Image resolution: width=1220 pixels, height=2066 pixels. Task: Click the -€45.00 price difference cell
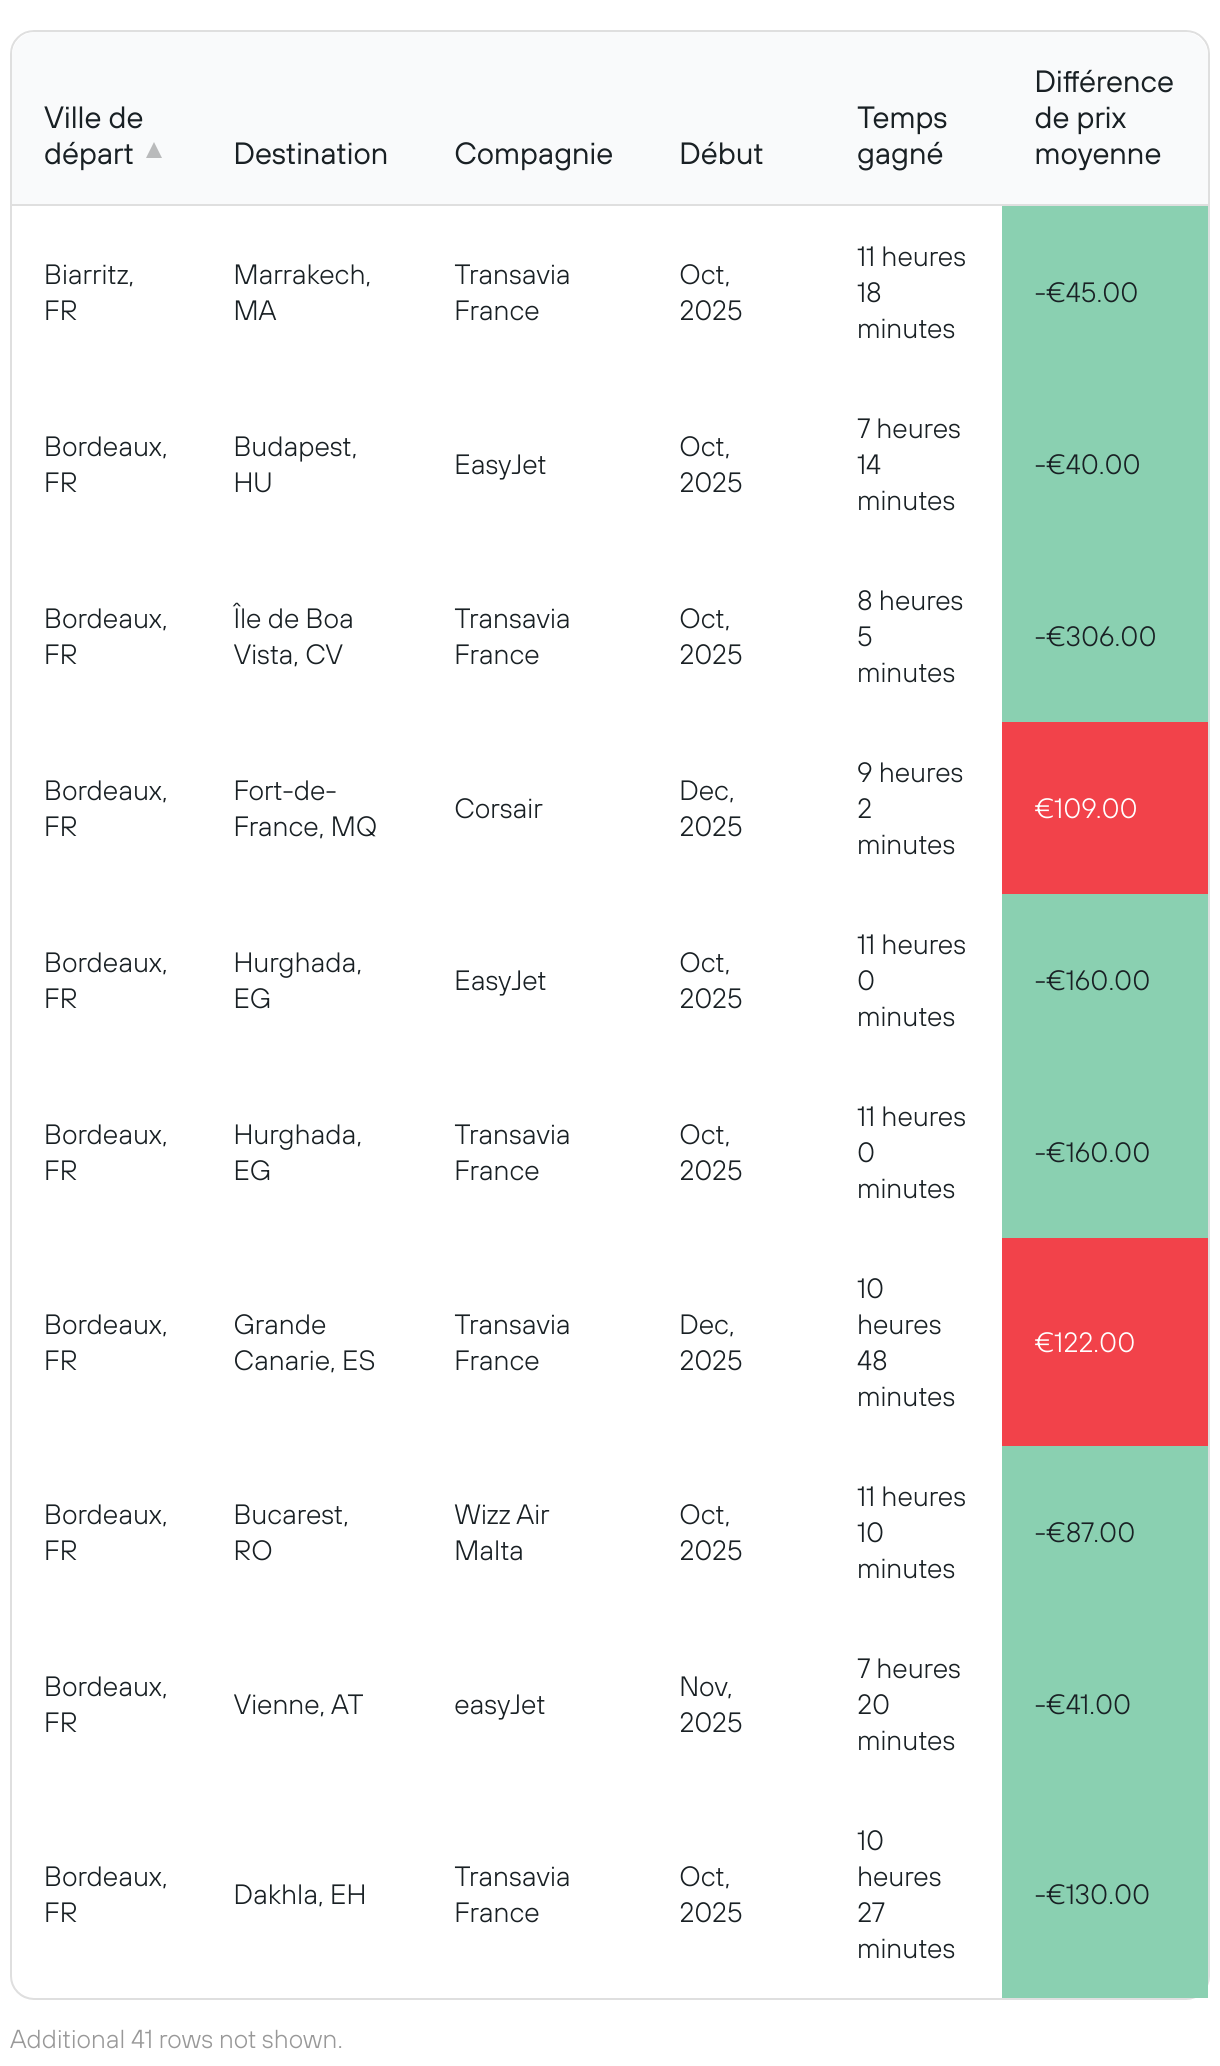pyautogui.click(x=1105, y=292)
